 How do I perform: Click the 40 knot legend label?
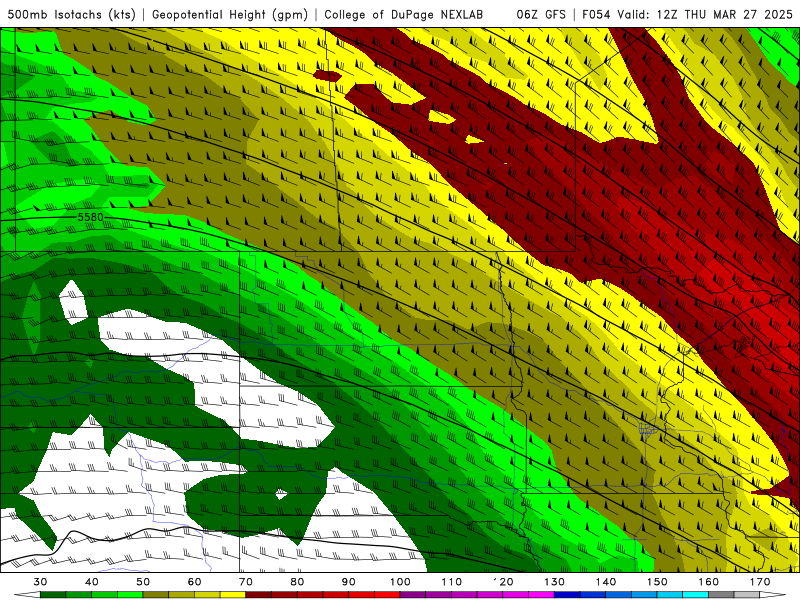(92, 582)
